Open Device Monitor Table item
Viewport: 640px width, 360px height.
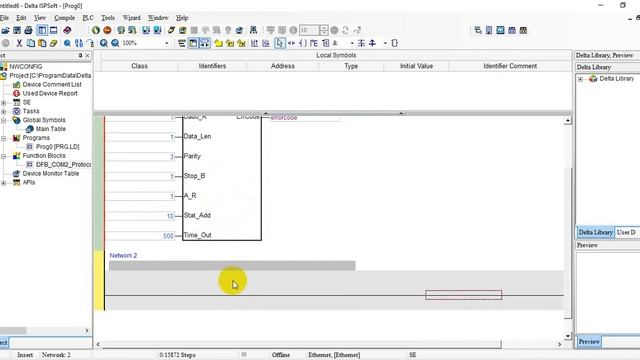(51, 173)
